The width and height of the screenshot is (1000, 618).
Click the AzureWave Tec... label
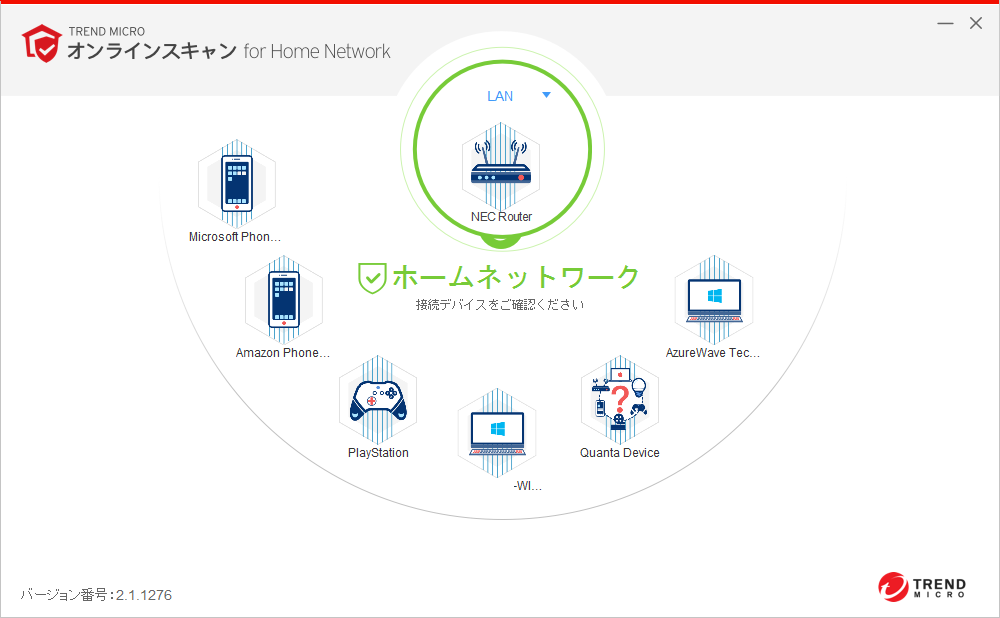coord(713,353)
